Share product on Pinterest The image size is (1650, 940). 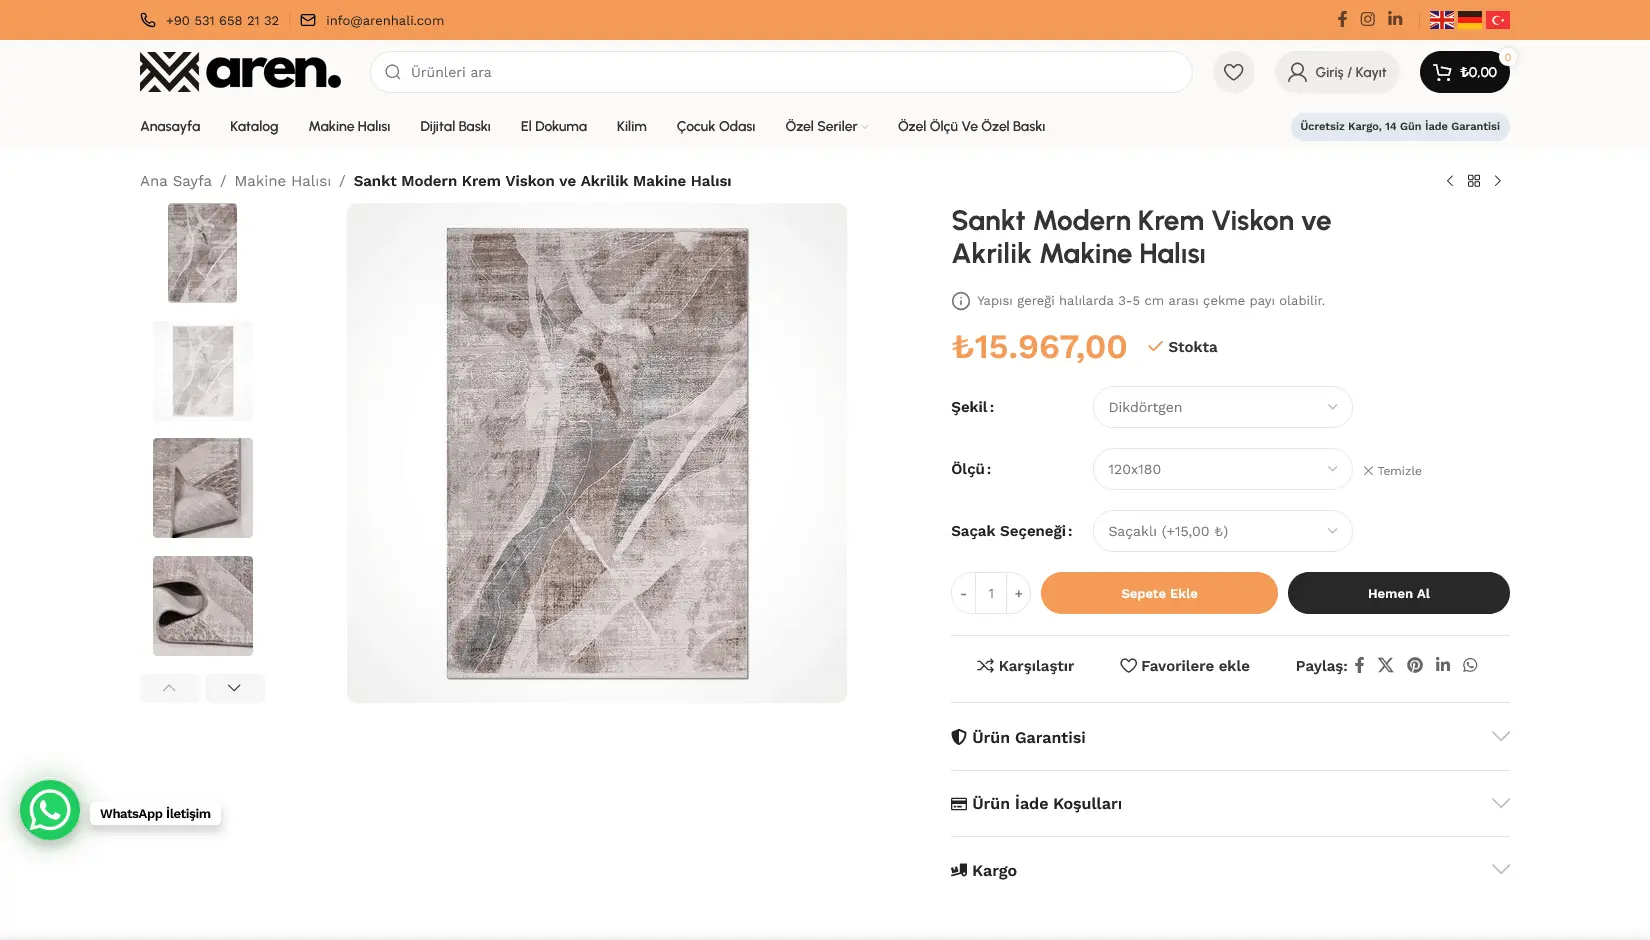point(1414,665)
